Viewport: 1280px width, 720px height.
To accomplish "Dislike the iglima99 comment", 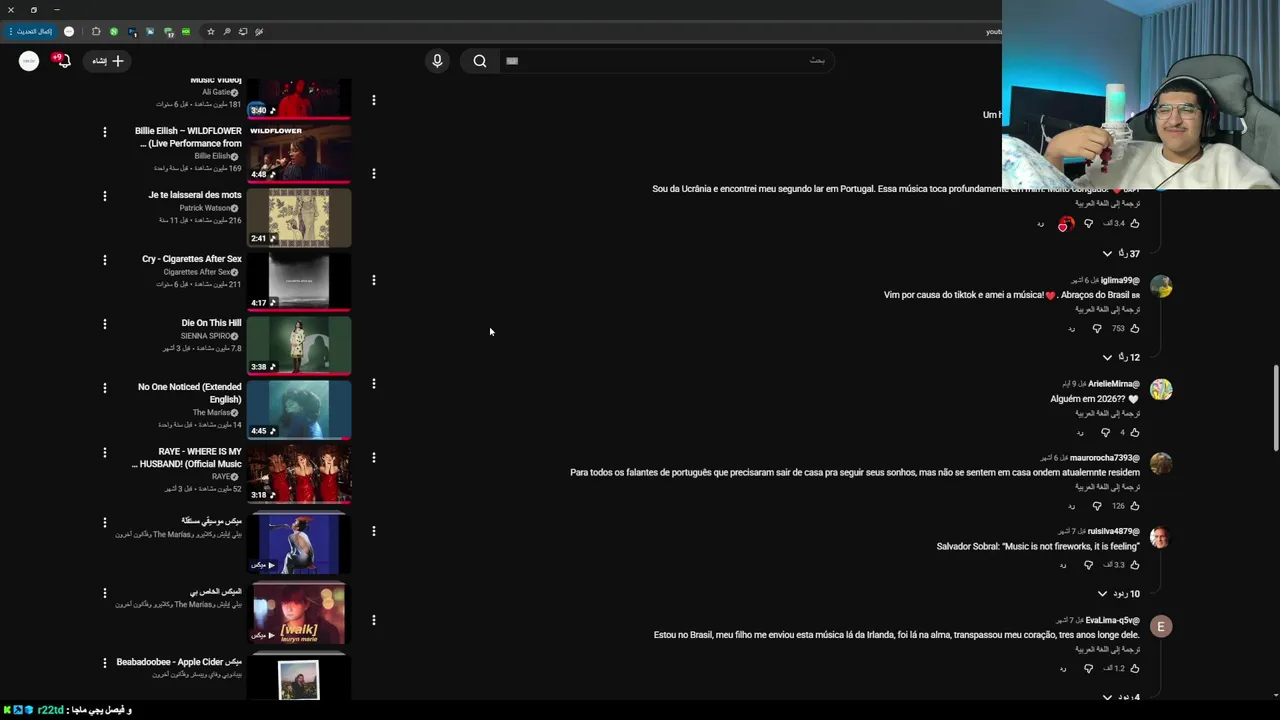I will 1097,328.
